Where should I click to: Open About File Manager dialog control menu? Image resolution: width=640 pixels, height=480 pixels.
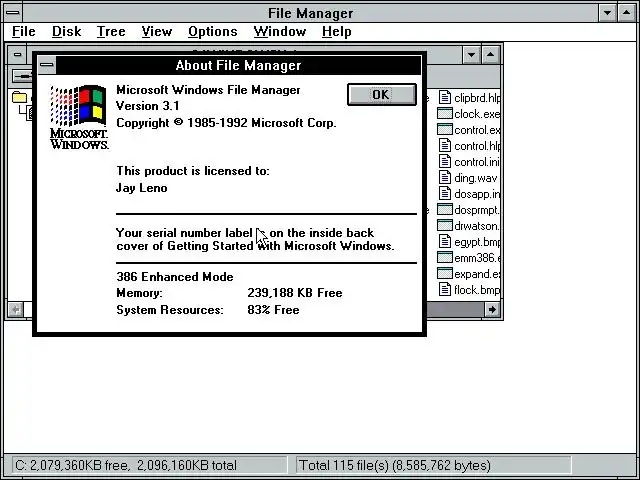47,65
